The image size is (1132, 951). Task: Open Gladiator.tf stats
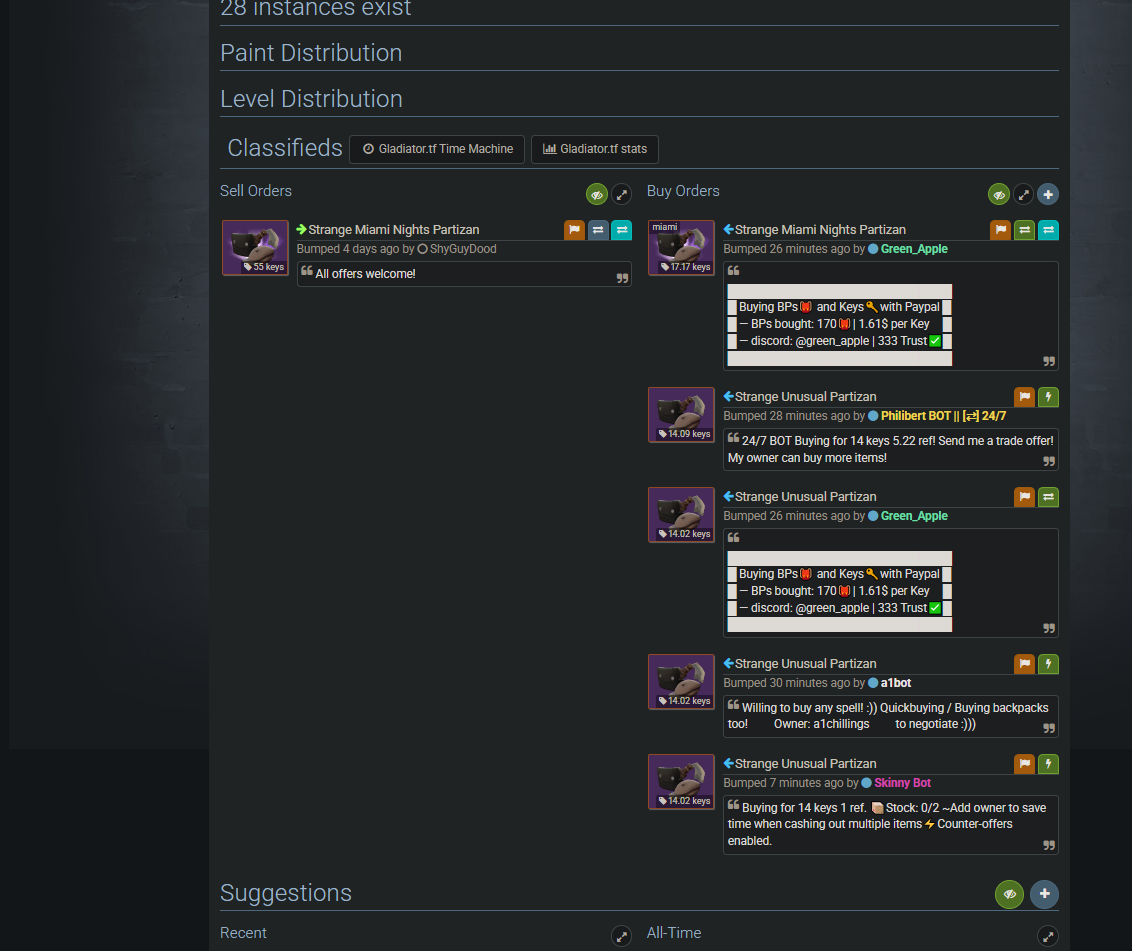click(x=594, y=149)
